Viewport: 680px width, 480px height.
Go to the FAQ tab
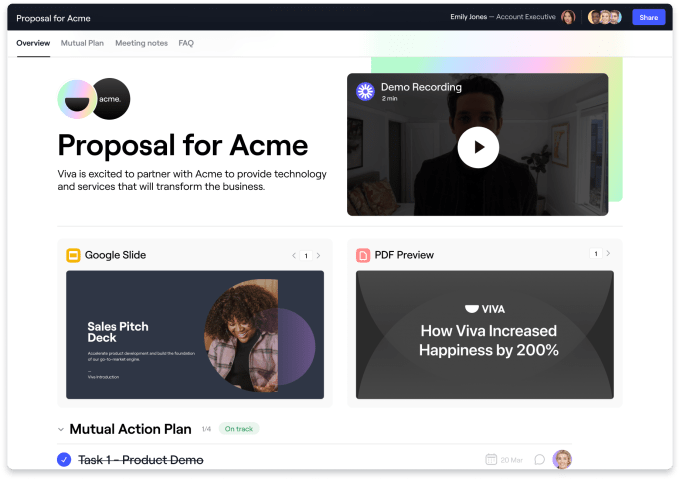[186, 43]
